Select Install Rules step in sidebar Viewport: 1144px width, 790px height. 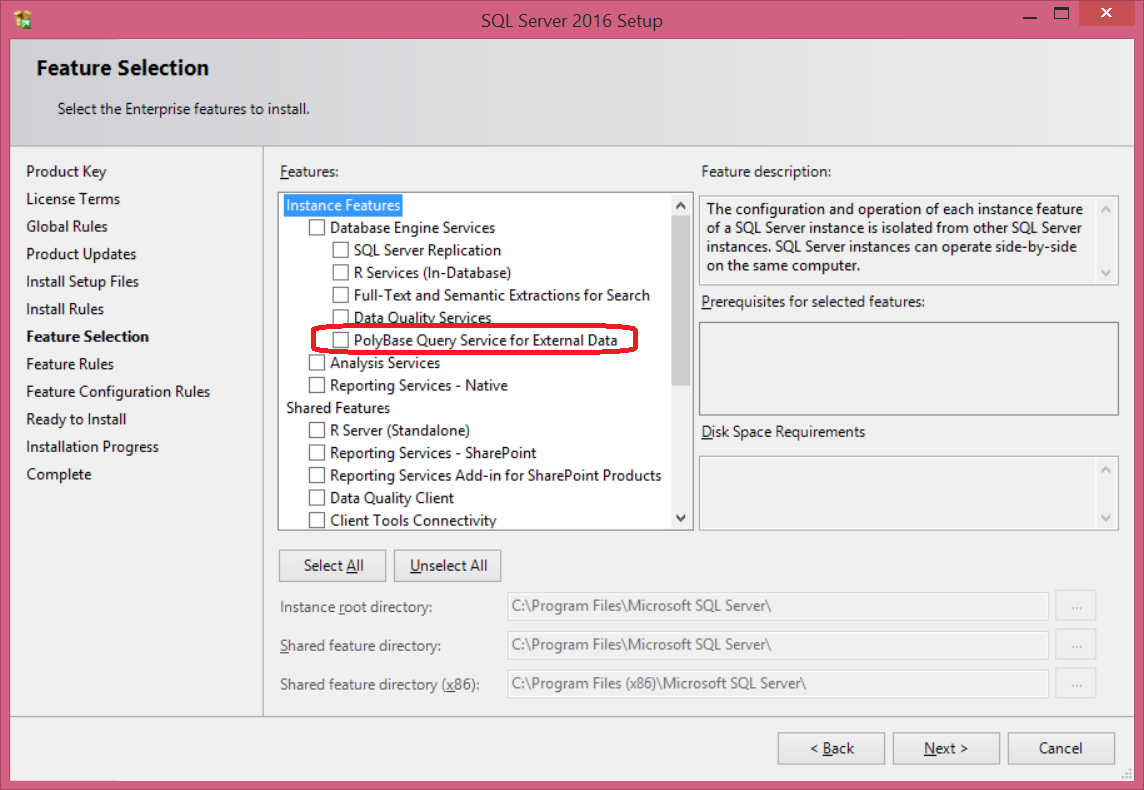click(65, 309)
